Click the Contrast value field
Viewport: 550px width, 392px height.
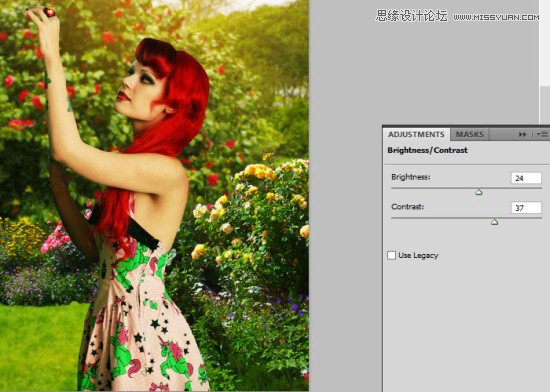[526, 208]
